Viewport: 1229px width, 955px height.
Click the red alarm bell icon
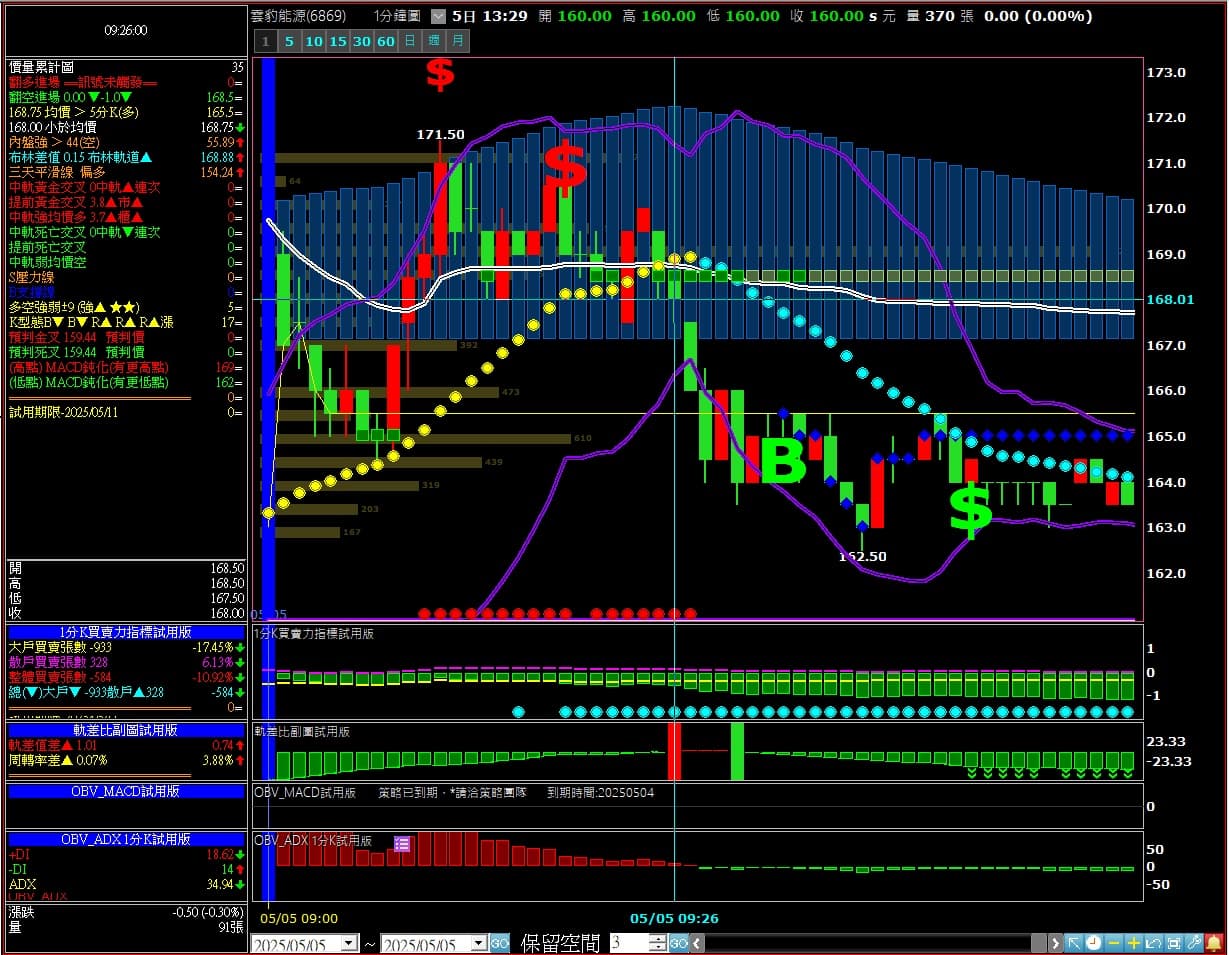[x=1214, y=943]
